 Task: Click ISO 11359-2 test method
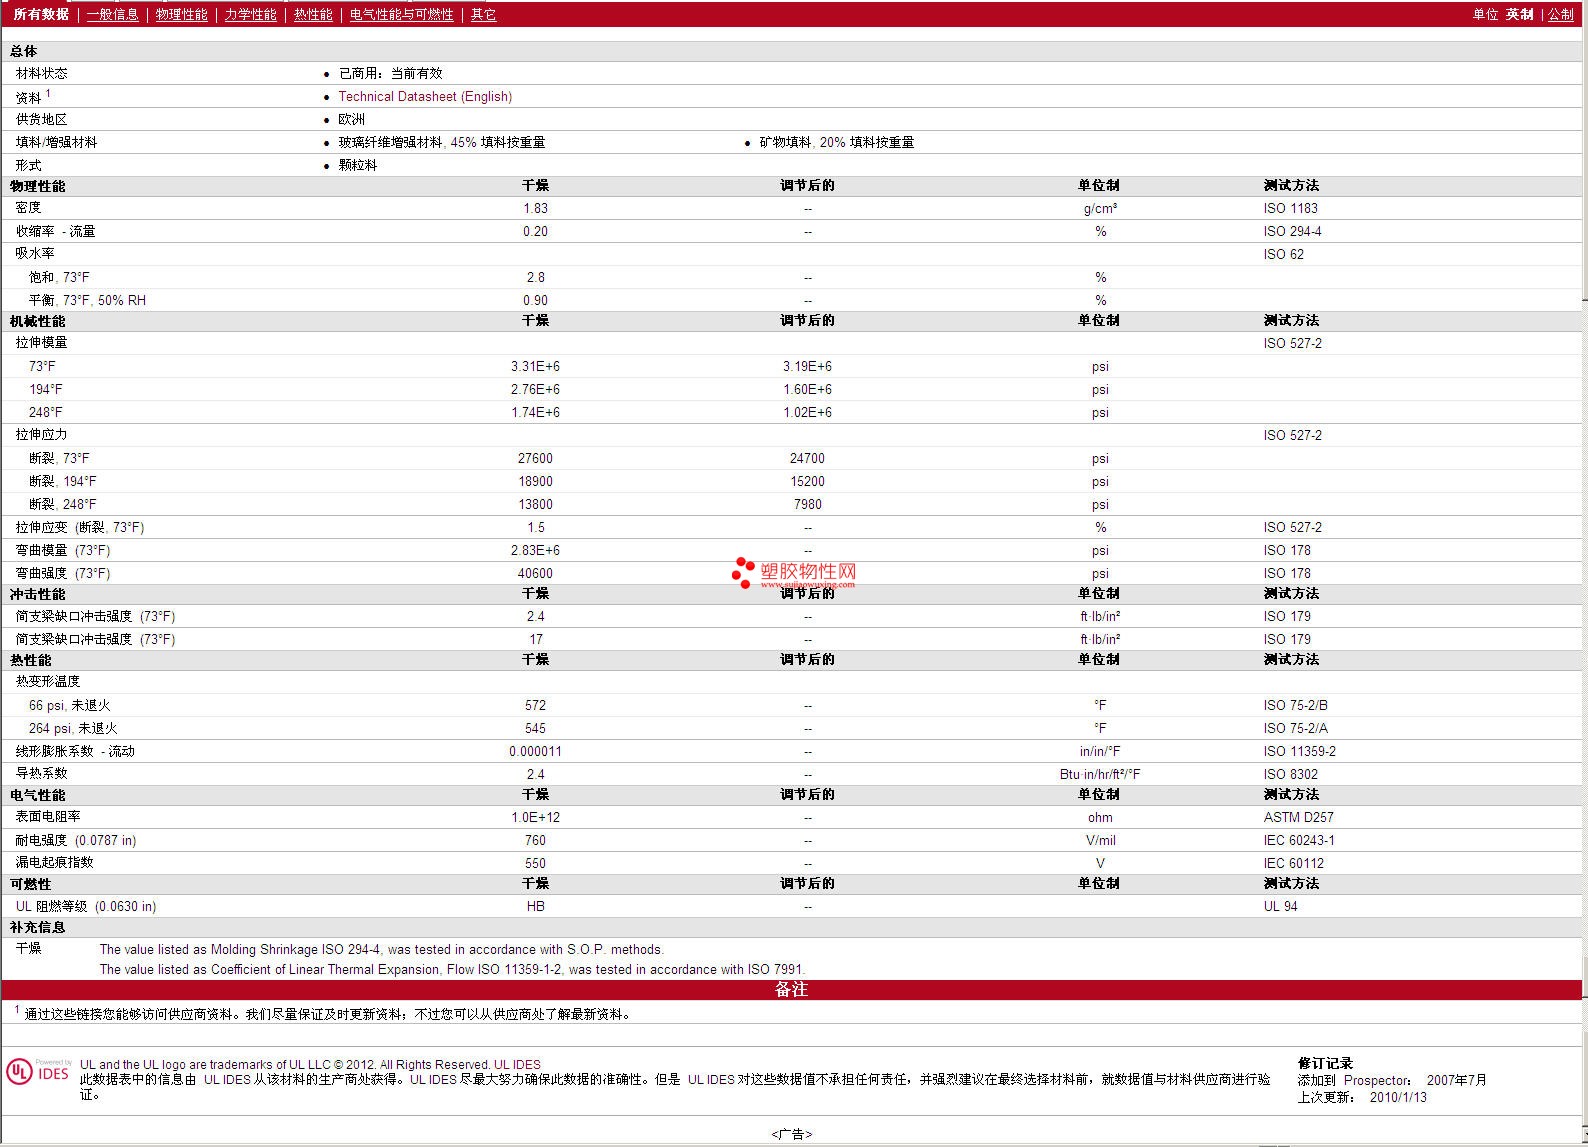click(x=1299, y=751)
